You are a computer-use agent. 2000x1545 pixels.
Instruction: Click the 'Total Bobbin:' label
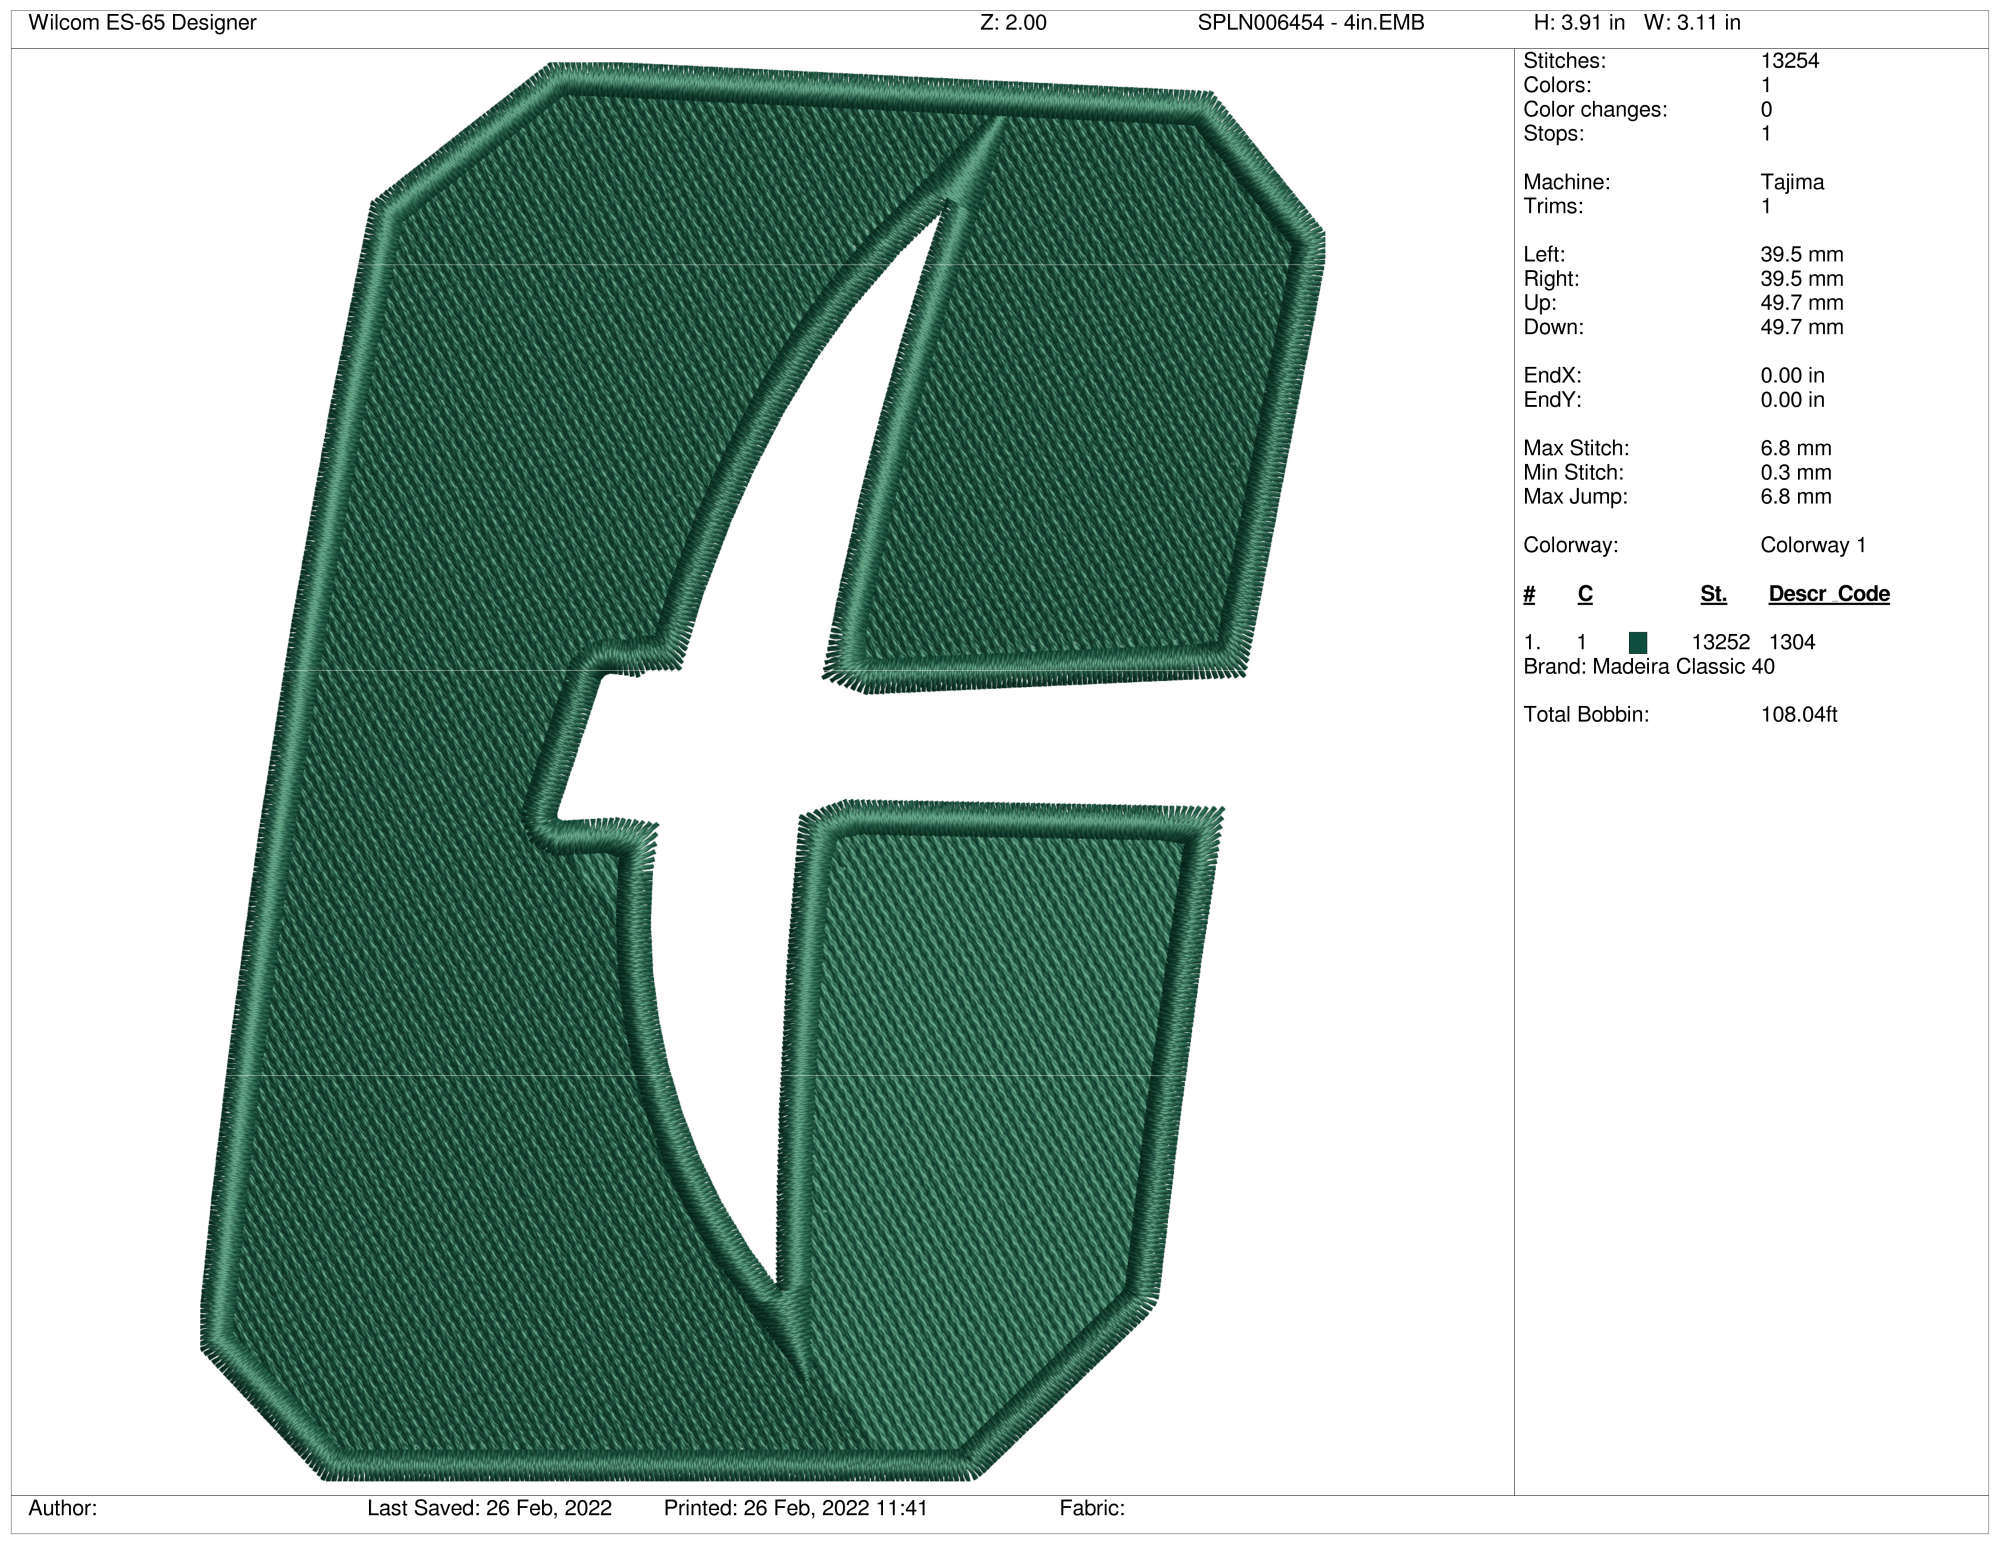click(1586, 714)
